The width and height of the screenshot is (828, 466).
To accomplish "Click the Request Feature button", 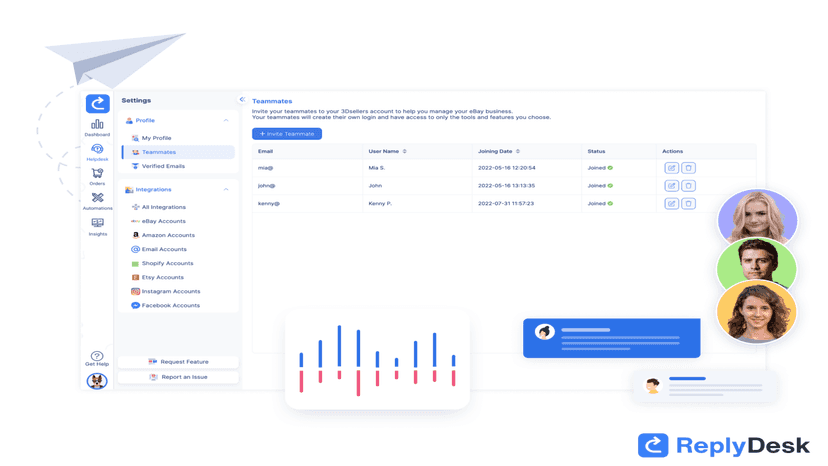I will (178, 362).
